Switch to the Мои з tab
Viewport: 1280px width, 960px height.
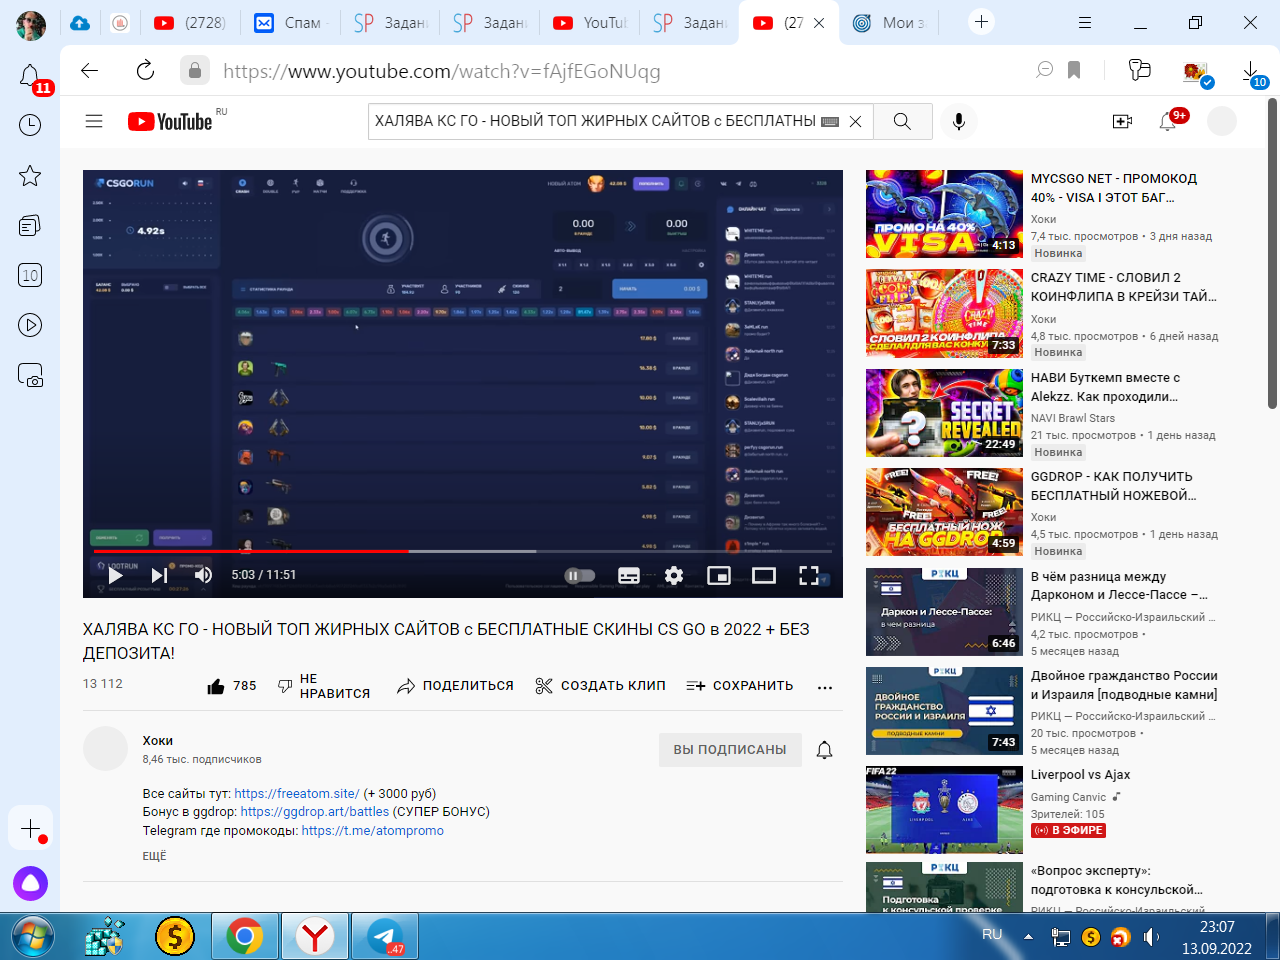tap(890, 23)
